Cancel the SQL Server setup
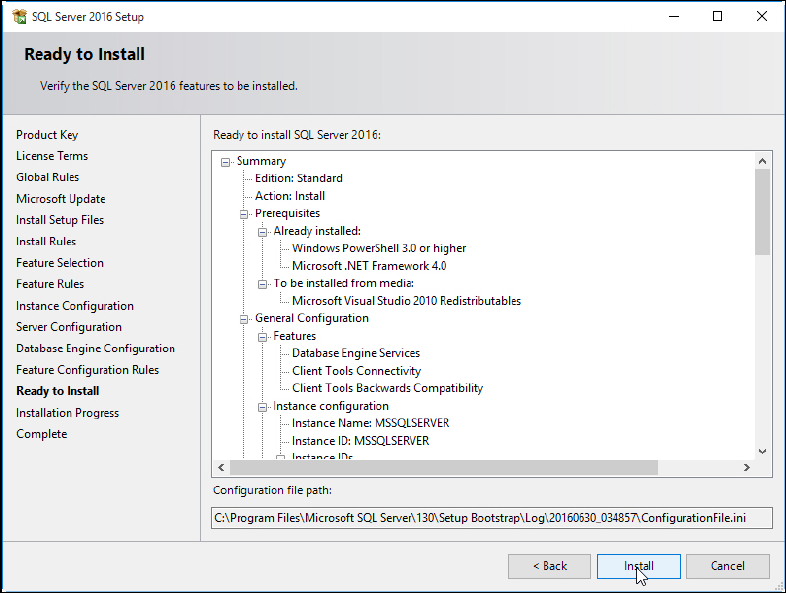The width and height of the screenshot is (786, 593). (x=727, y=566)
